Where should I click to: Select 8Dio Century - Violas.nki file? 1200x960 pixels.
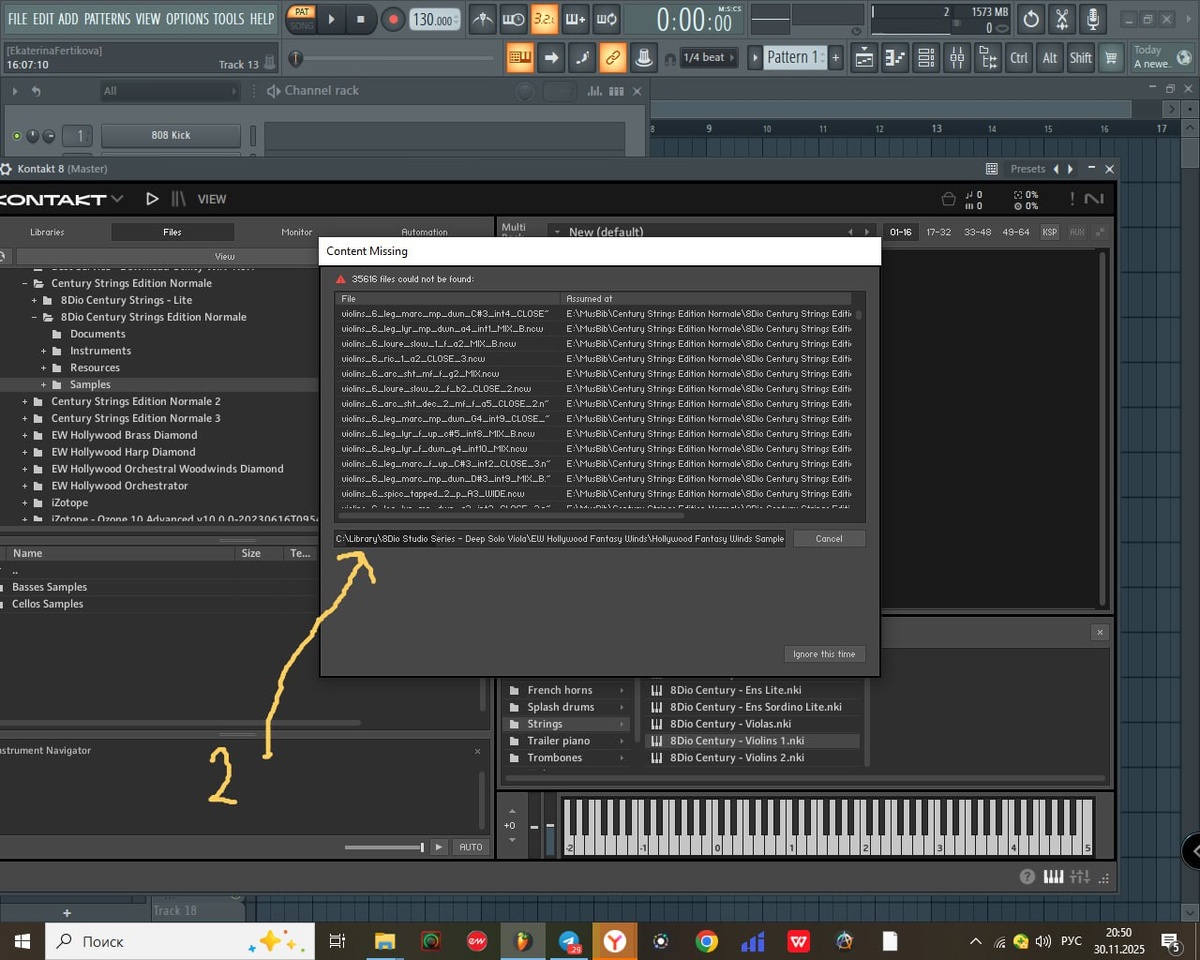coord(731,724)
